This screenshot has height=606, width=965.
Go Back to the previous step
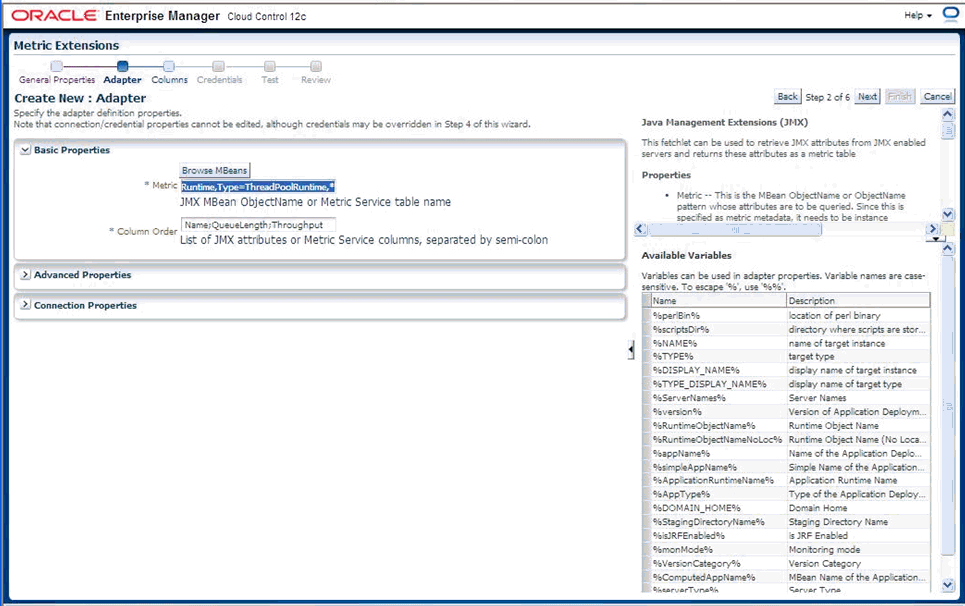coord(787,97)
